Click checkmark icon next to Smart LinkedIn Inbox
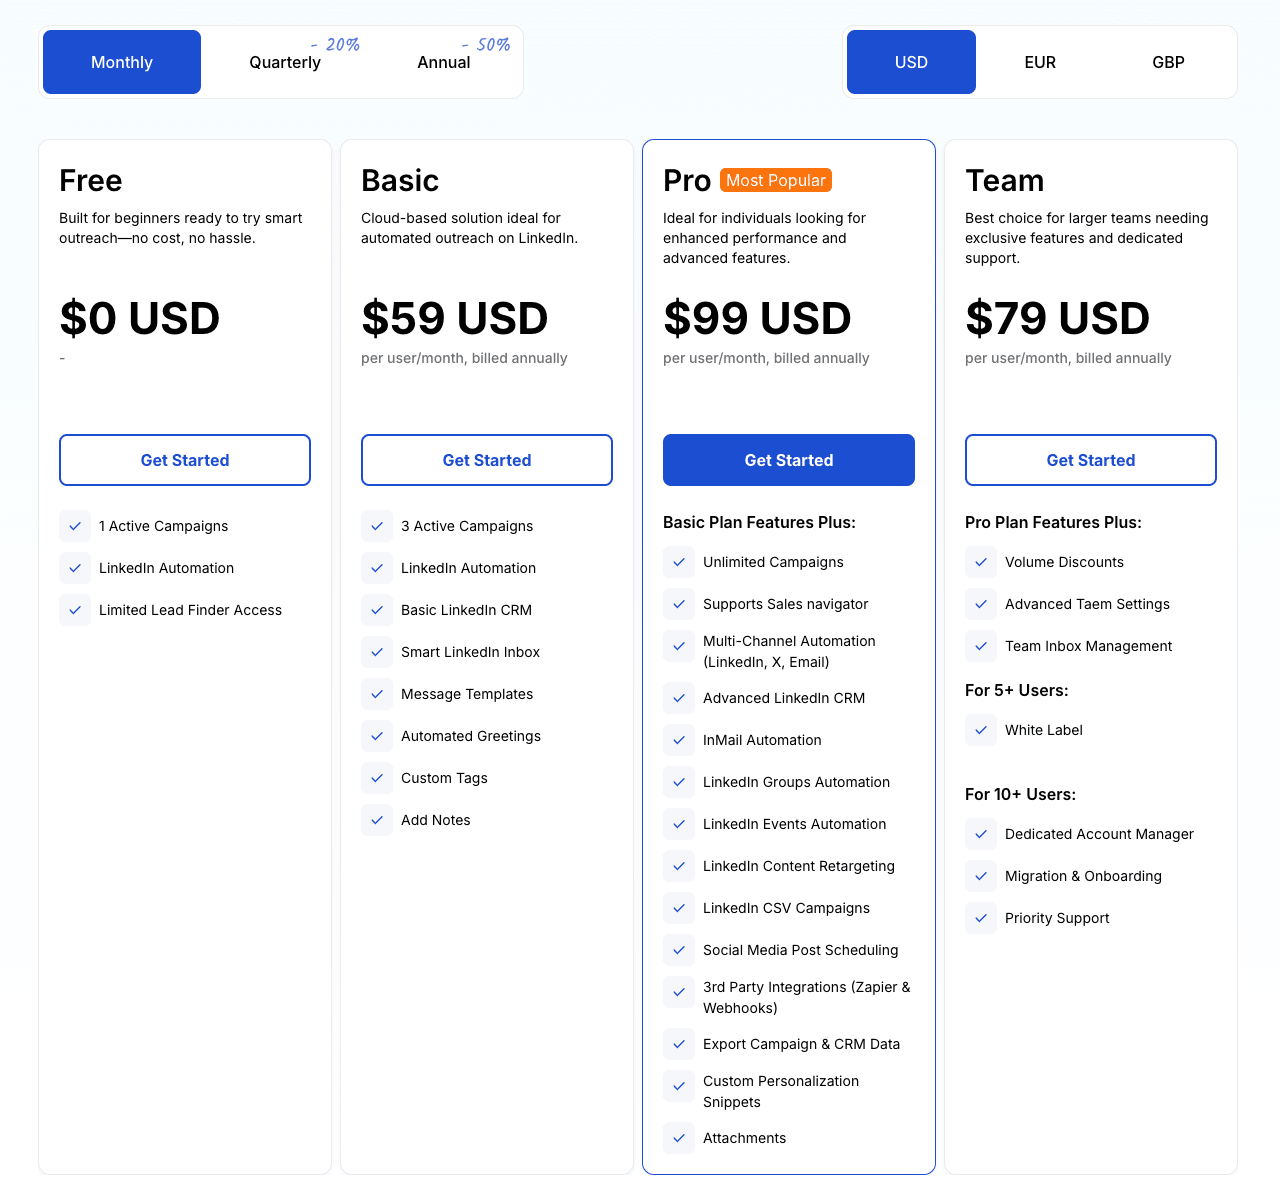 tap(377, 652)
